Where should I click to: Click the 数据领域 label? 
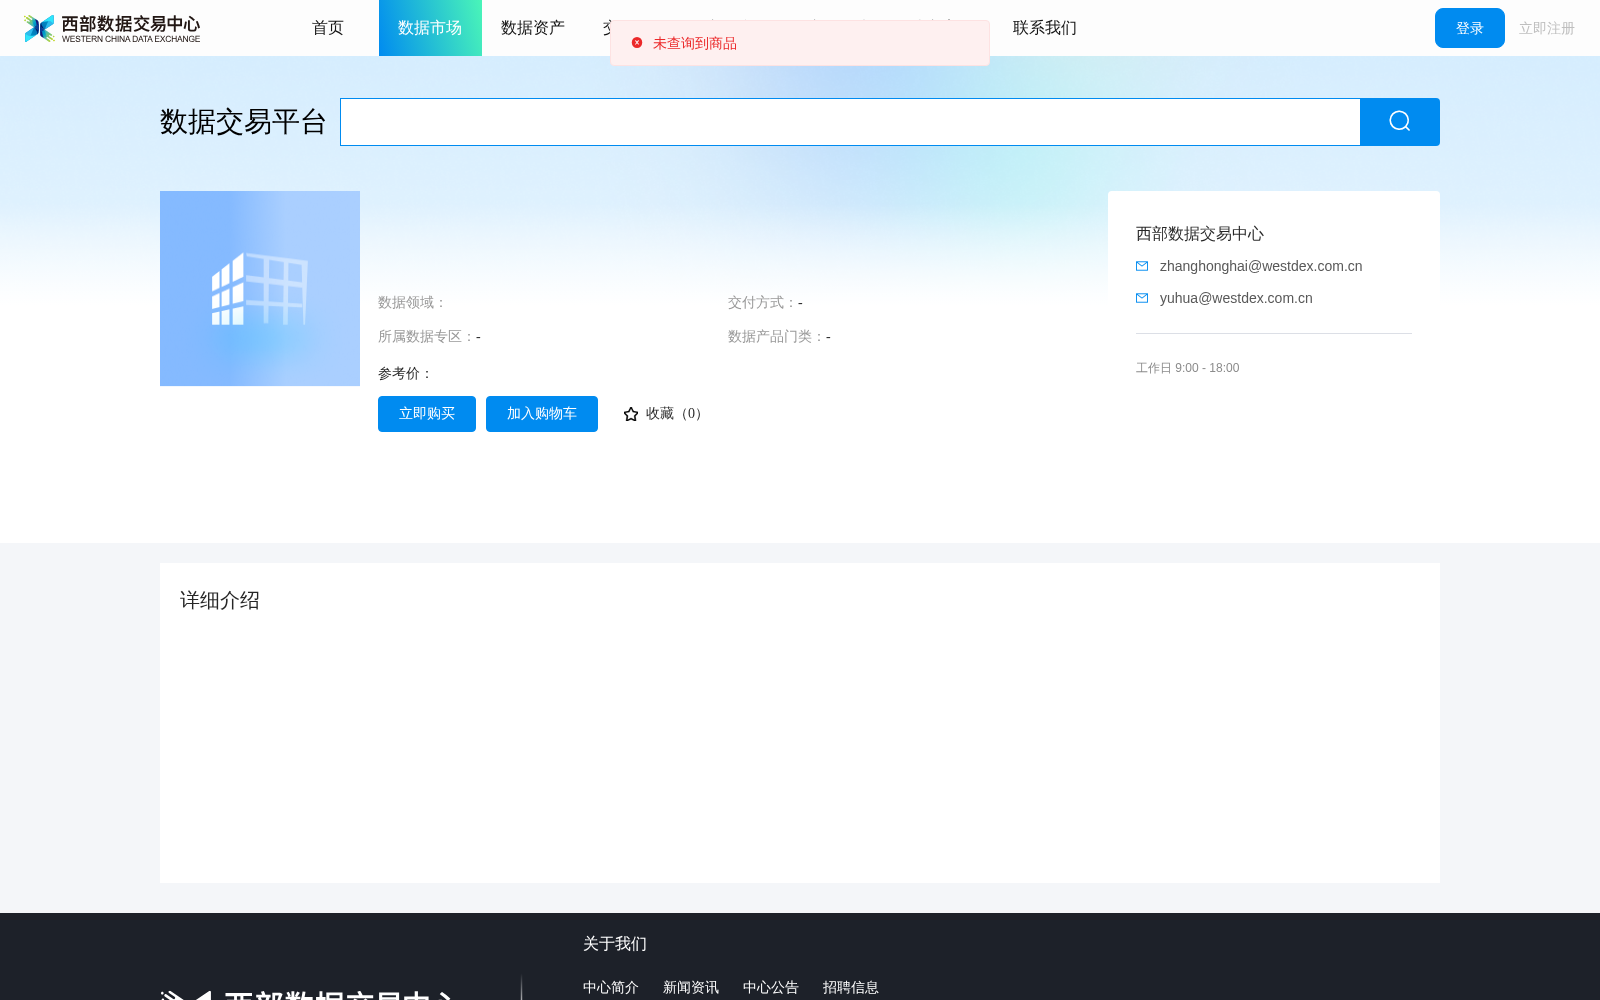pos(412,302)
